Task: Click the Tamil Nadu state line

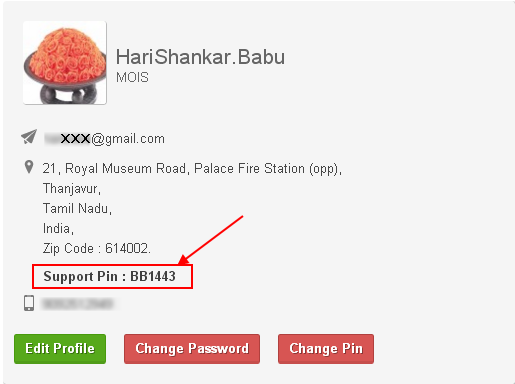Action: tap(77, 209)
